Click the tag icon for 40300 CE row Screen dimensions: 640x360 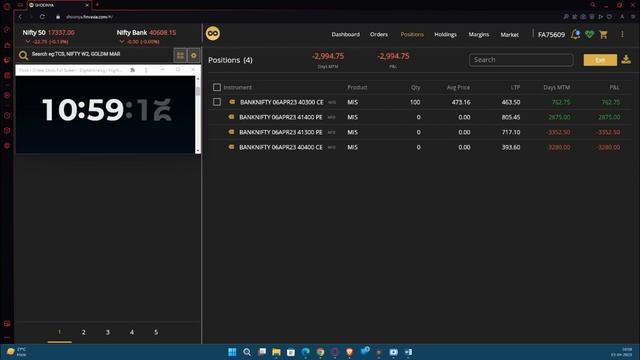coord(232,102)
